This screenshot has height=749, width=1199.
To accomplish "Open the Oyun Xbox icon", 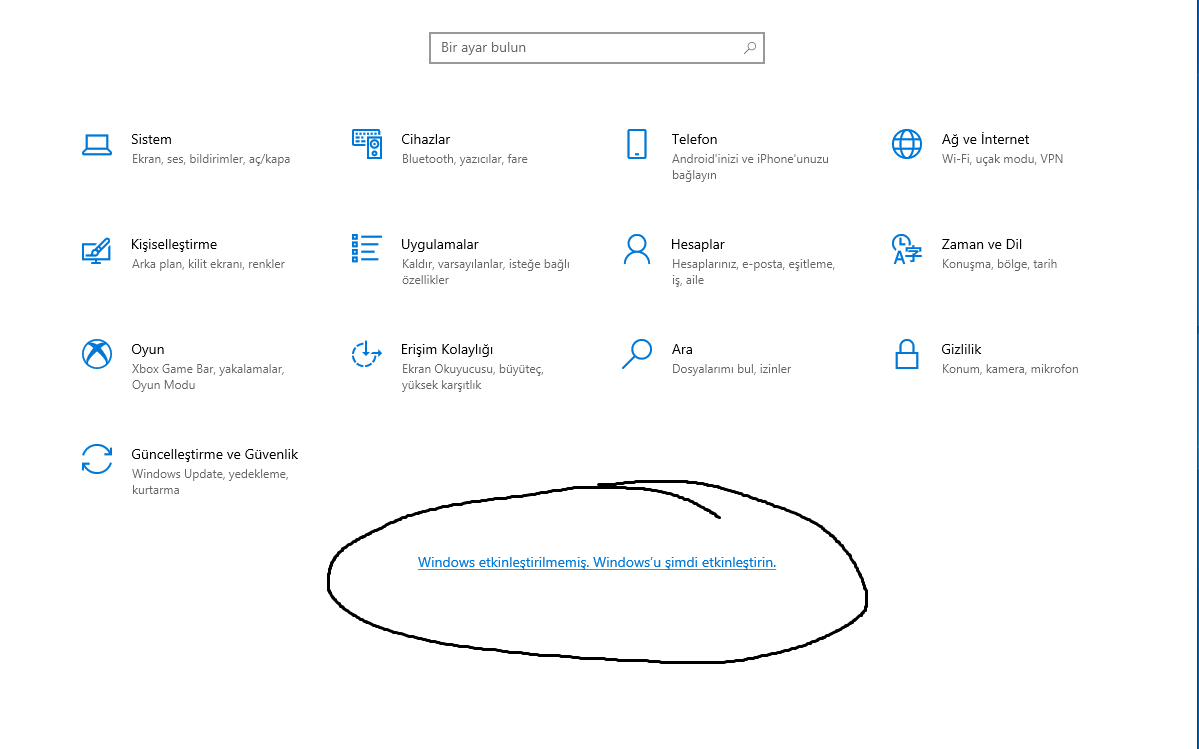I will 97,354.
